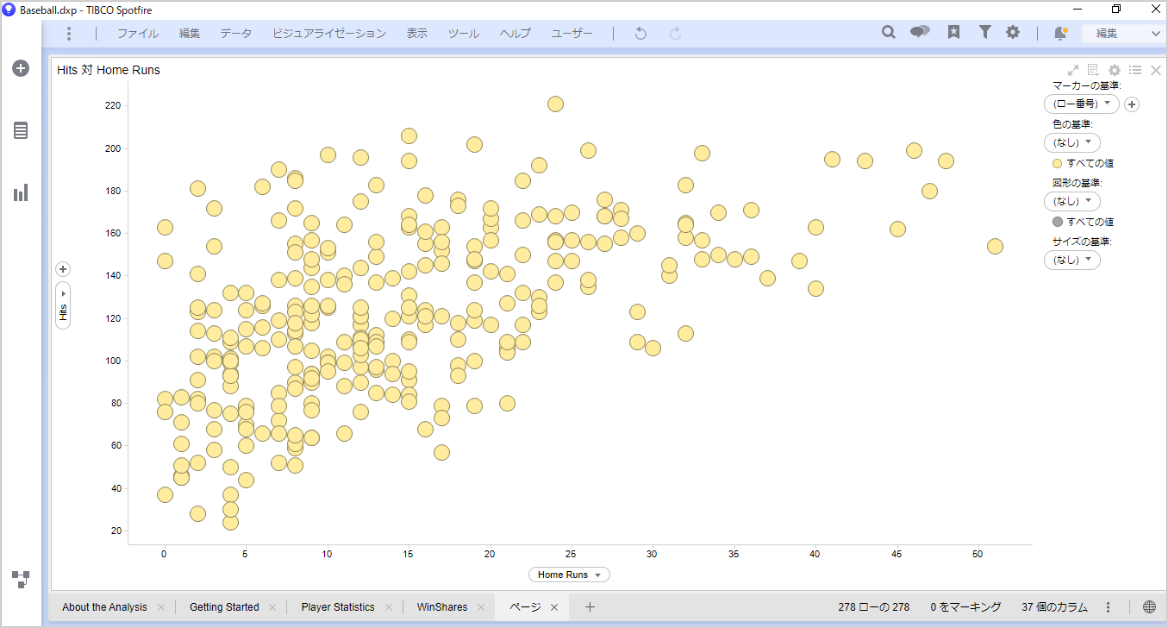
Task: Click the search magnifier icon in toolbar
Action: pyautogui.click(x=888, y=33)
